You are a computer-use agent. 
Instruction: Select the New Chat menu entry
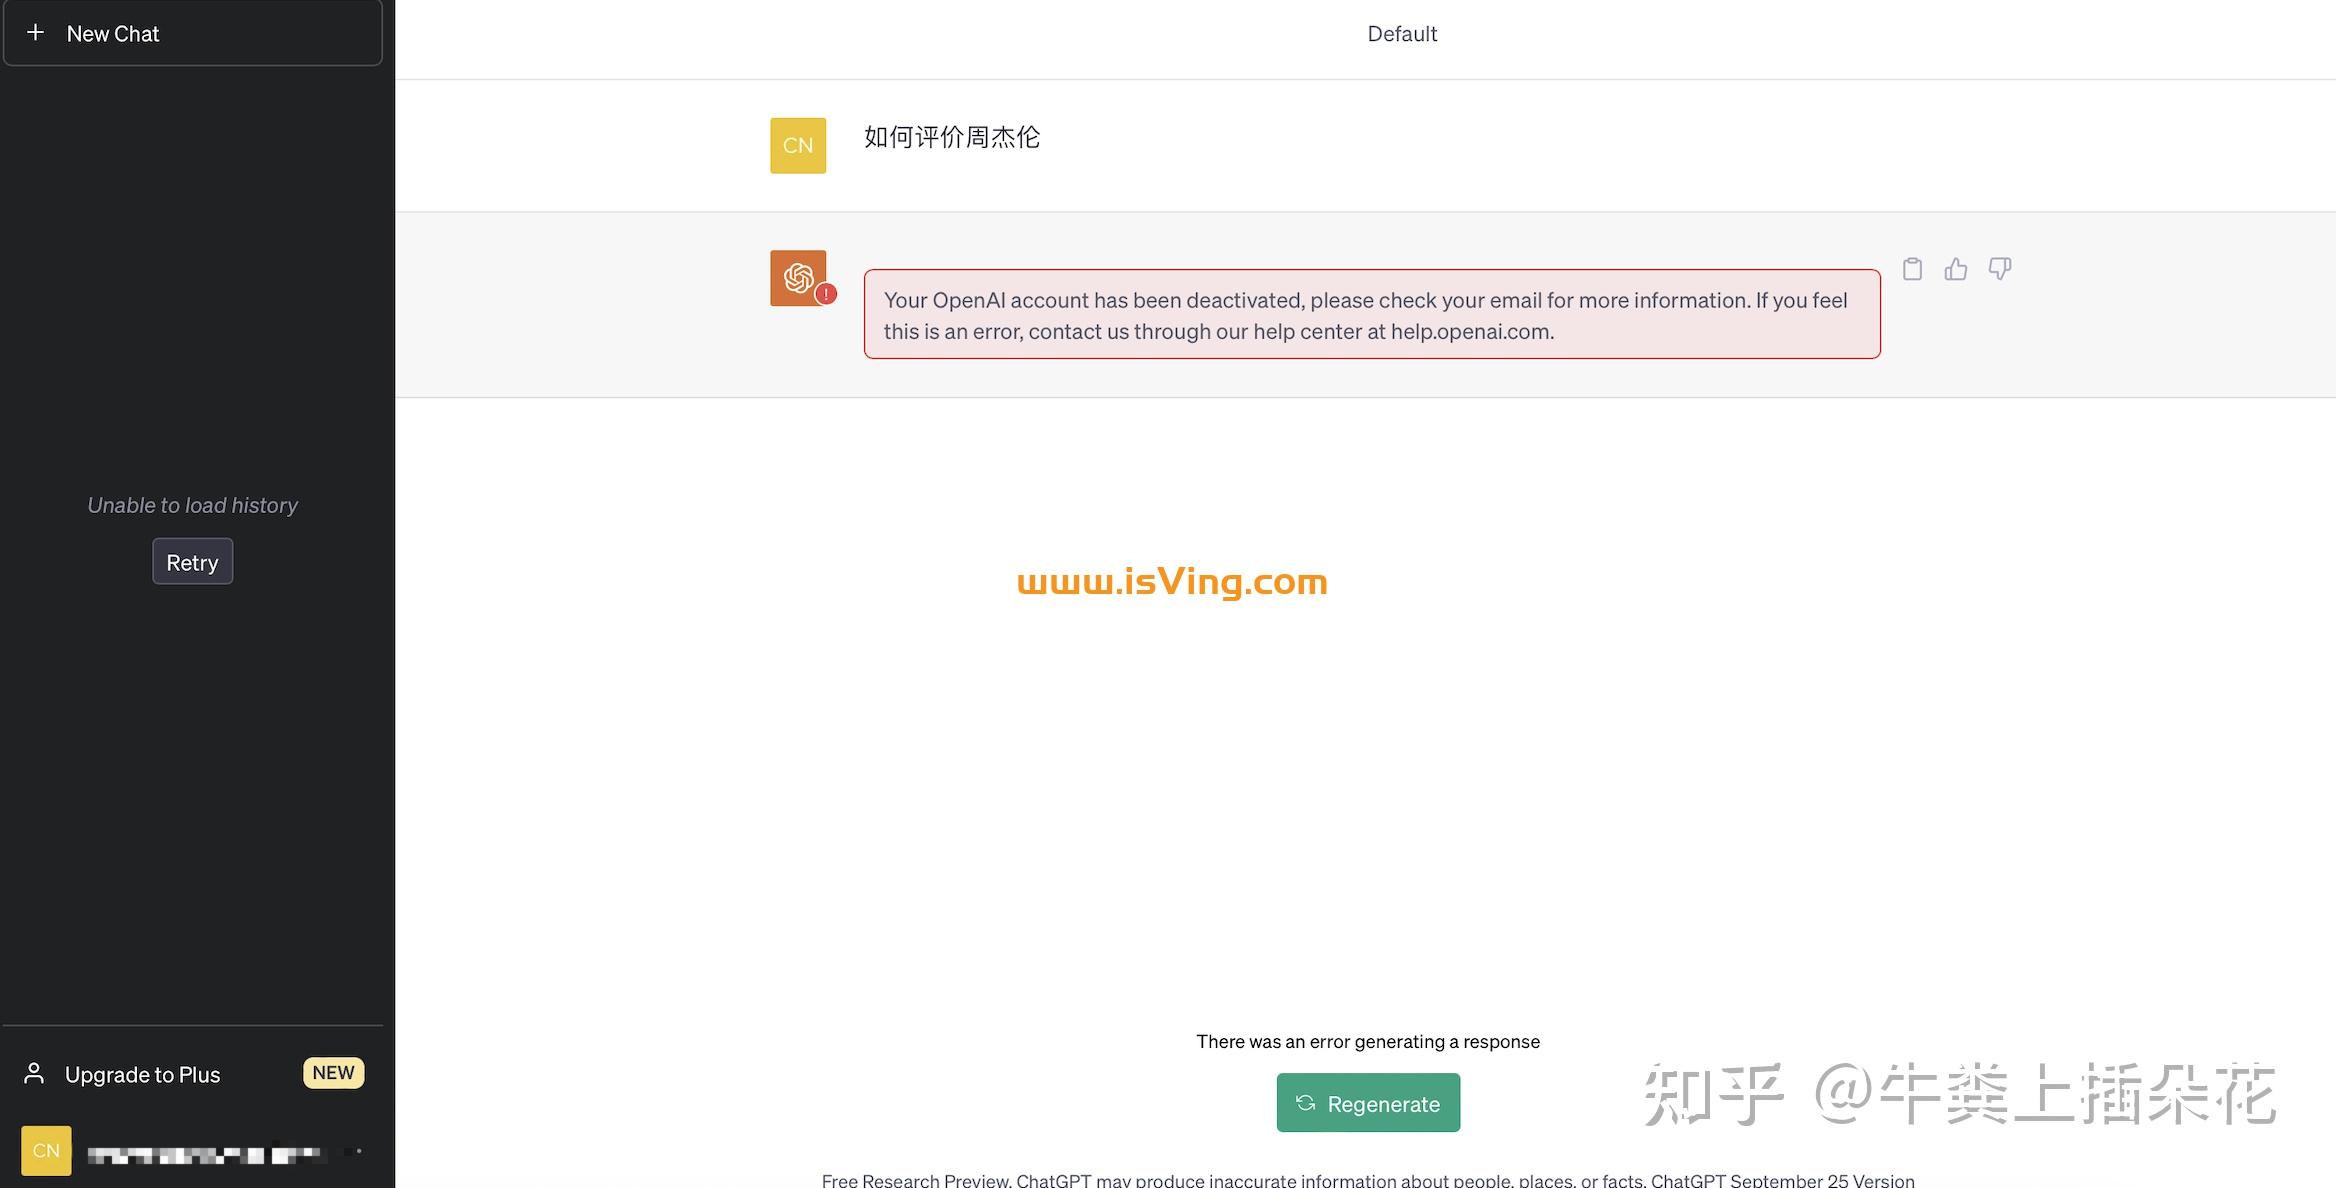tap(112, 33)
